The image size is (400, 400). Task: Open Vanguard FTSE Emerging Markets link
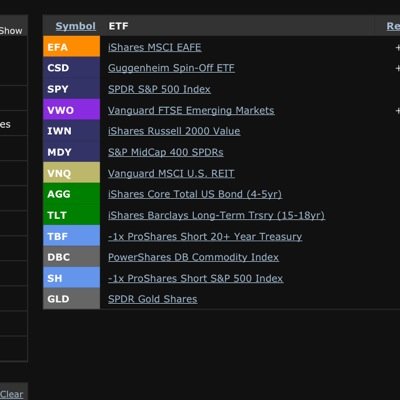[191, 110]
